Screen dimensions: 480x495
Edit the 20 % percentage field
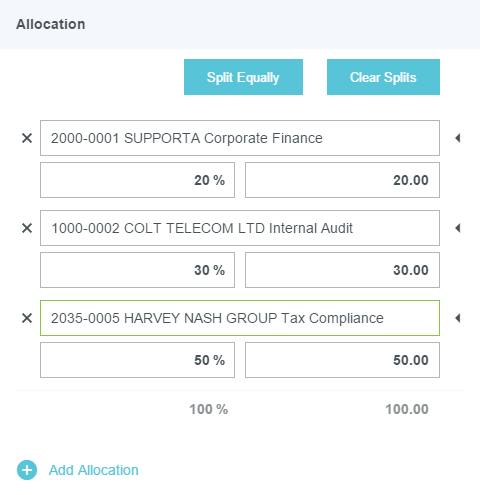coord(137,180)
